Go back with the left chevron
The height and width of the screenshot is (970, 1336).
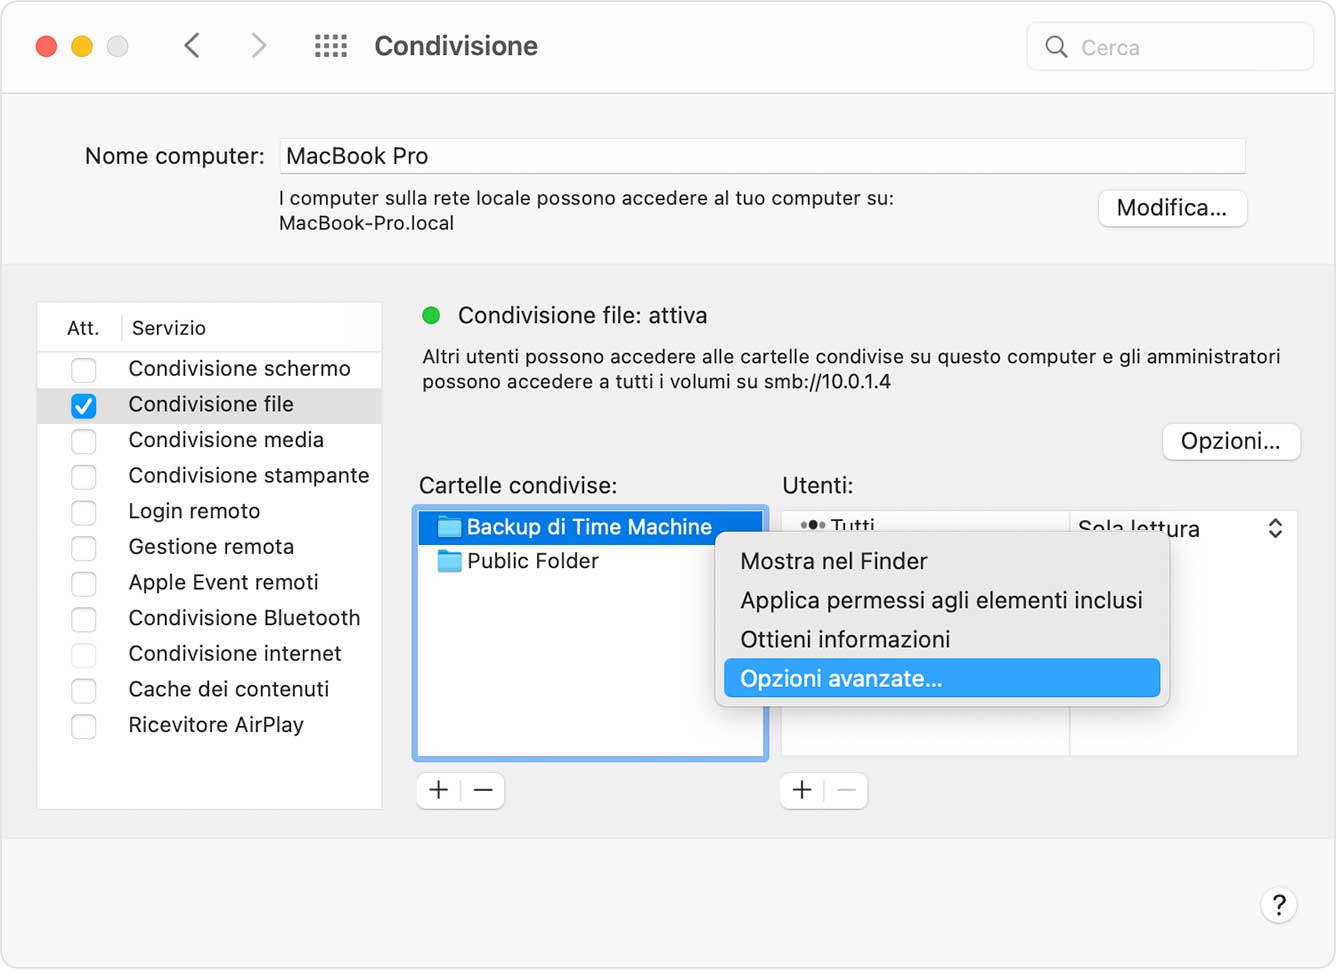[x=192, y=46]
